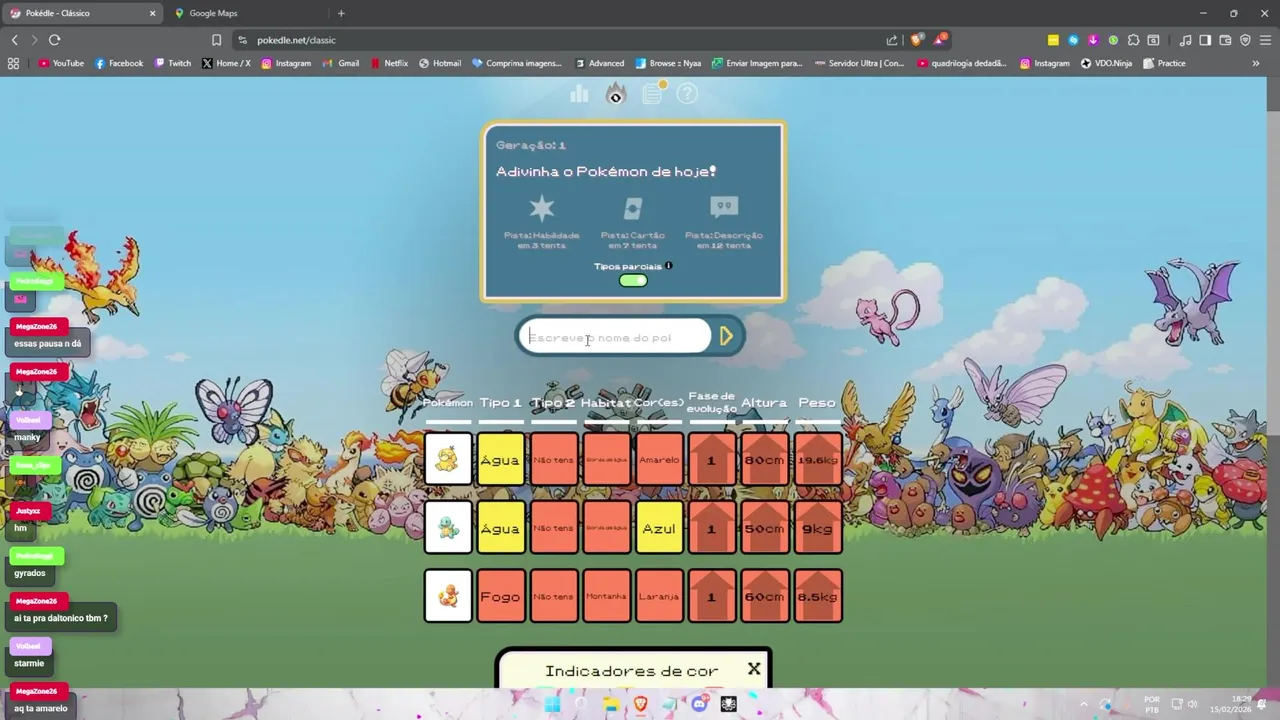Open the Gmail bookmark
The image size is (1280, 720).
click(x=340, y=63)
